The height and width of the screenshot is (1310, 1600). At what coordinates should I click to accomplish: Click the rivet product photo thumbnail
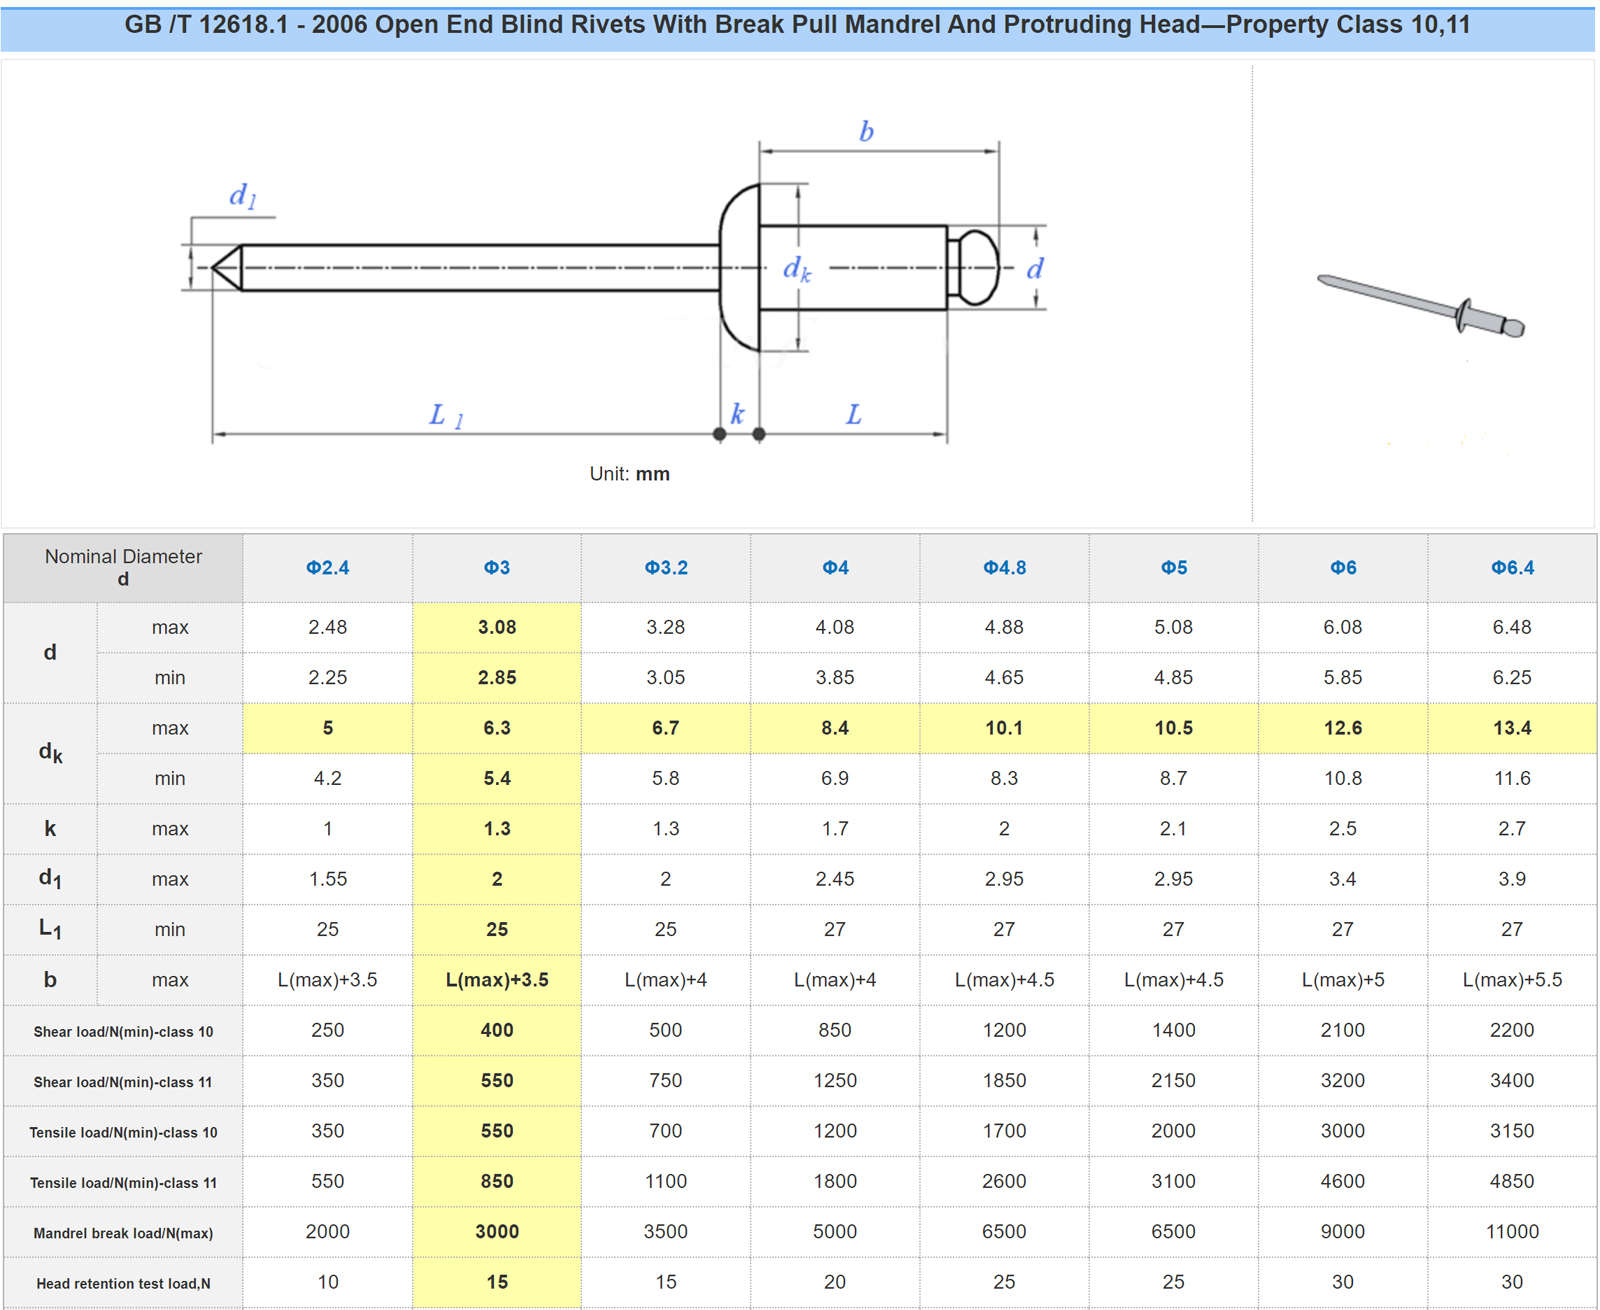click(1421, 307)
